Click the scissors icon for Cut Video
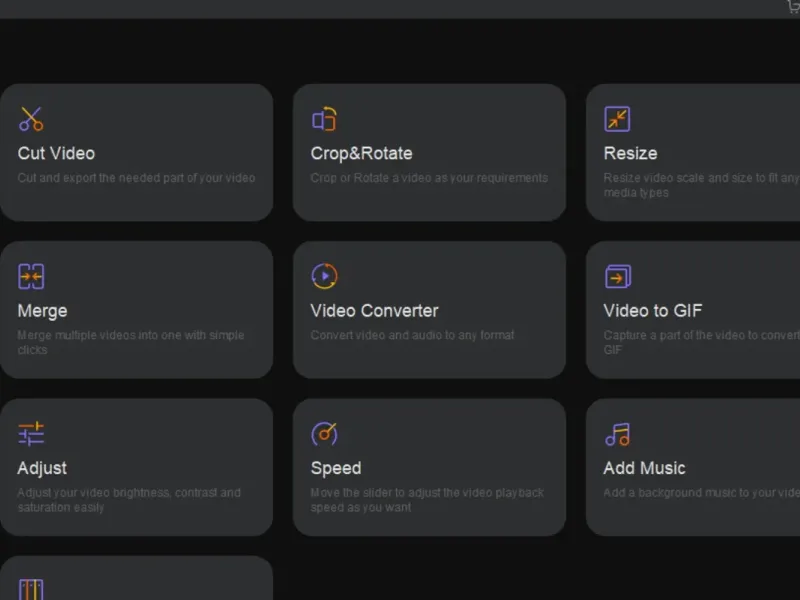The width and height of the screenshot is (800, 600). point(31,119)
